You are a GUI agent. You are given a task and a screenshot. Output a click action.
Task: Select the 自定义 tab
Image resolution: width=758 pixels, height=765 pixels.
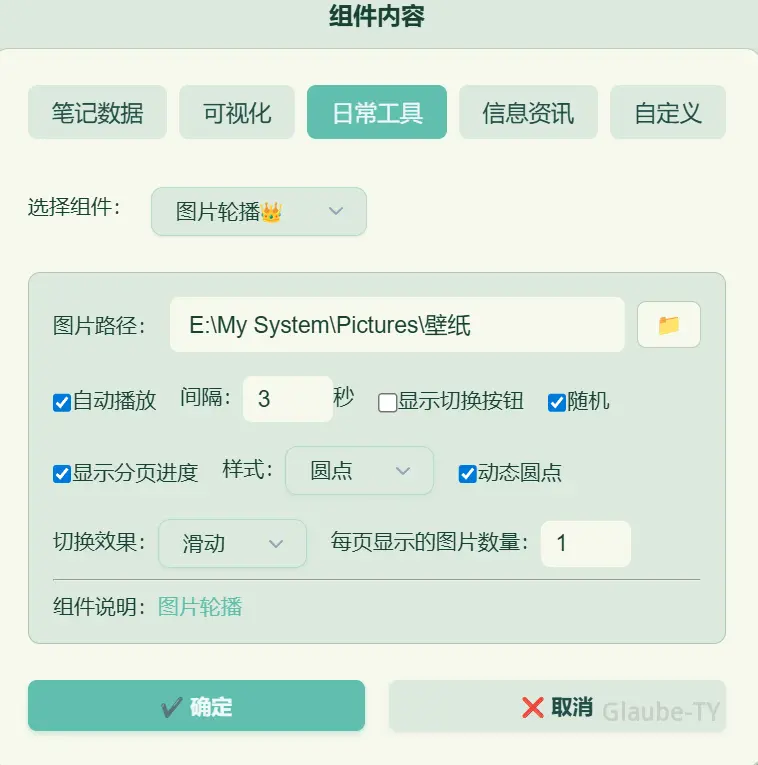click(668, 112)
